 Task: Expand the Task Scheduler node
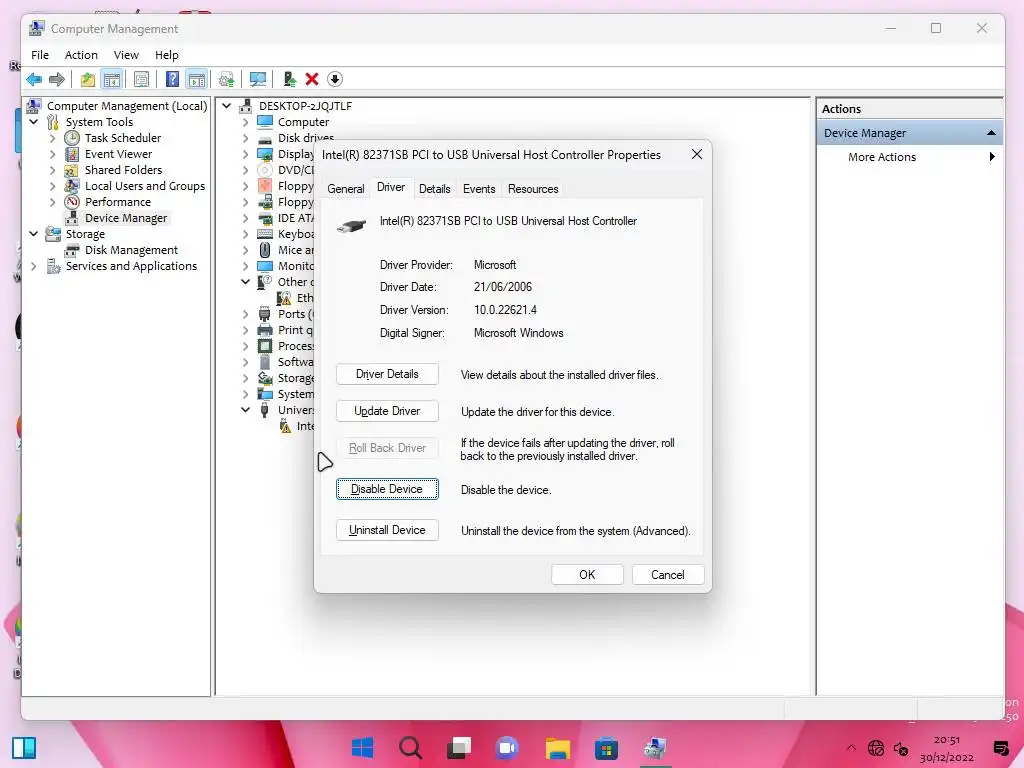(52, 138)
